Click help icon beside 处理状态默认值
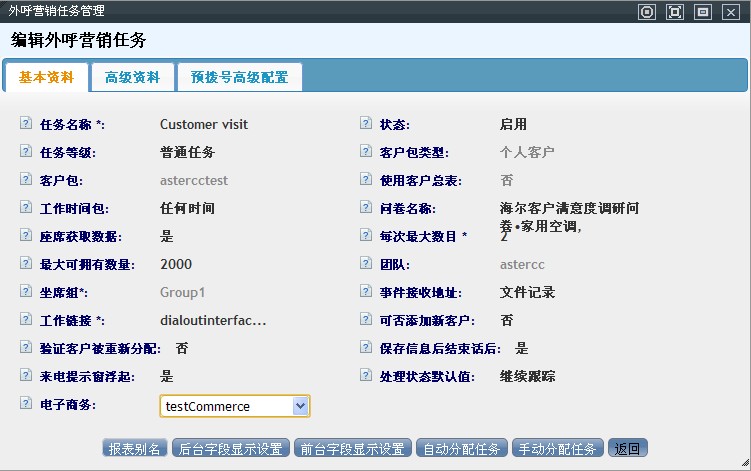 click(366, 377)
